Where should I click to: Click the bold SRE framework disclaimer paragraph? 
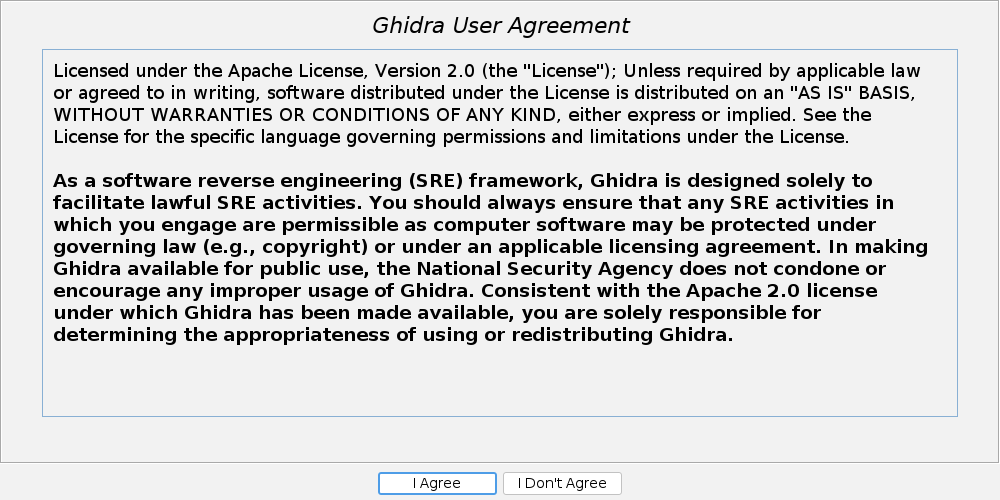pyautogui.click(x=490, y=258)
